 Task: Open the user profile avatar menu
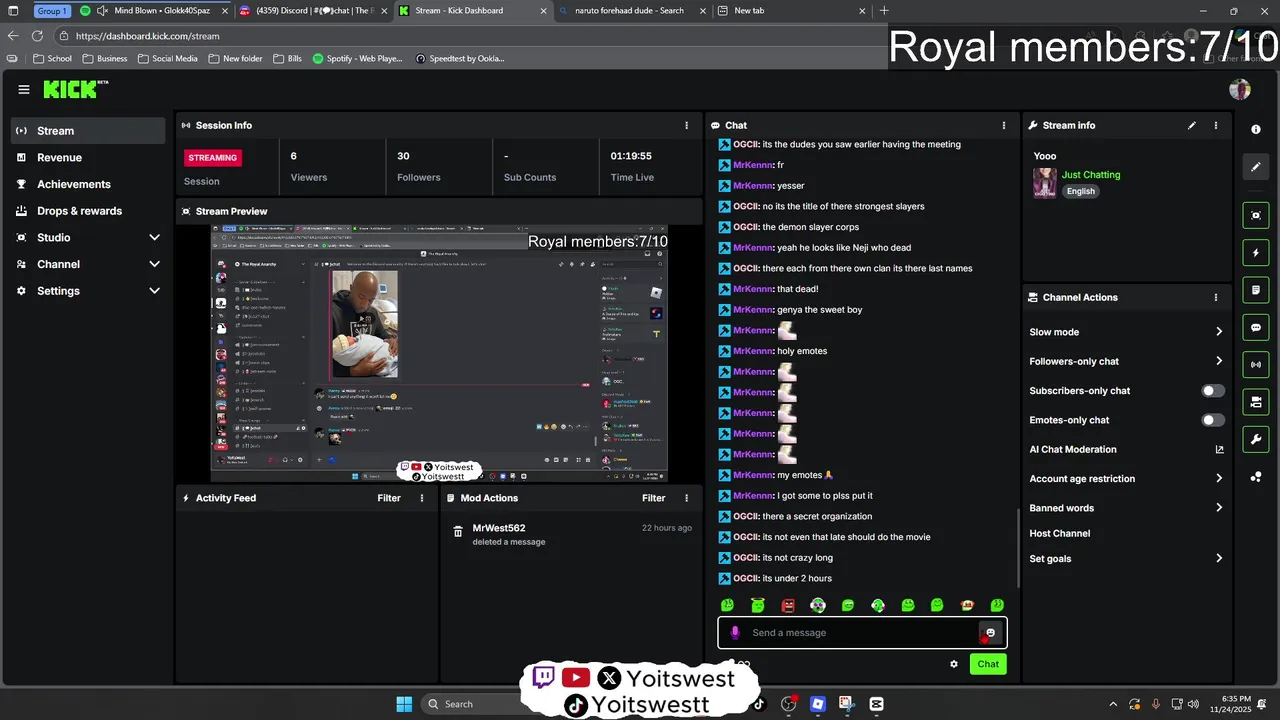pos(1240,89)
